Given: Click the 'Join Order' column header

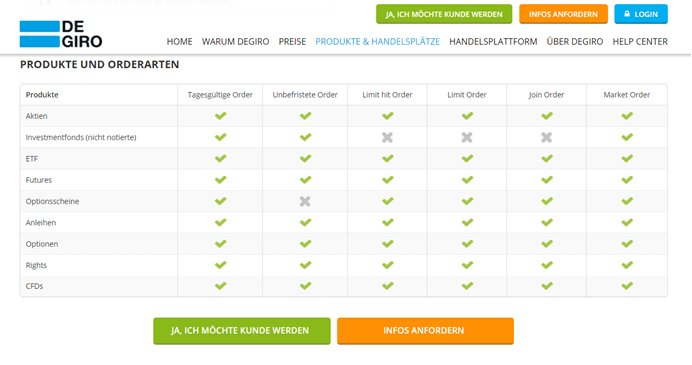Looking at the screenshot, I should 546,95.
